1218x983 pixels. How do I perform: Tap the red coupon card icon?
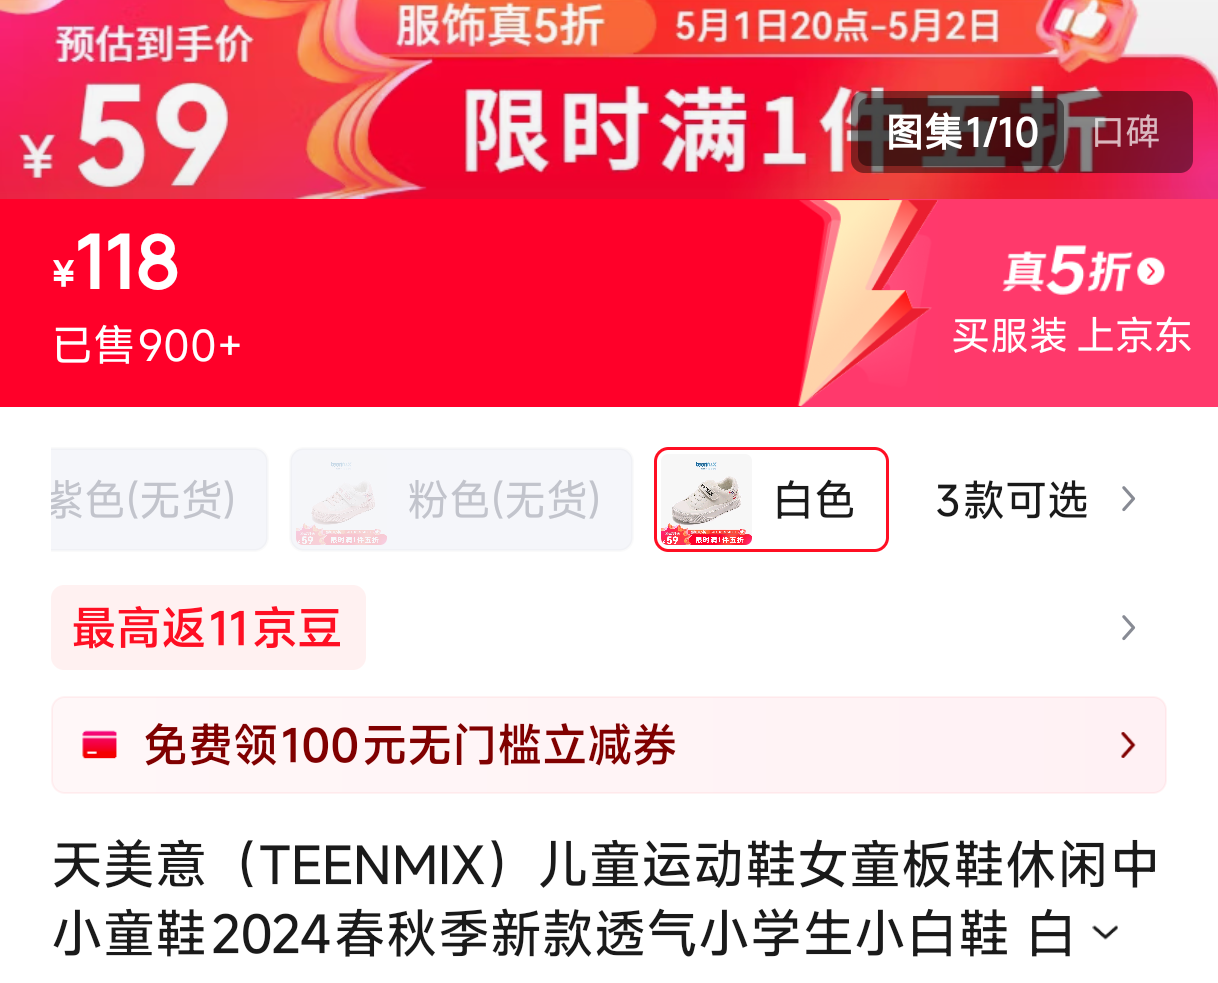[100, 745]
